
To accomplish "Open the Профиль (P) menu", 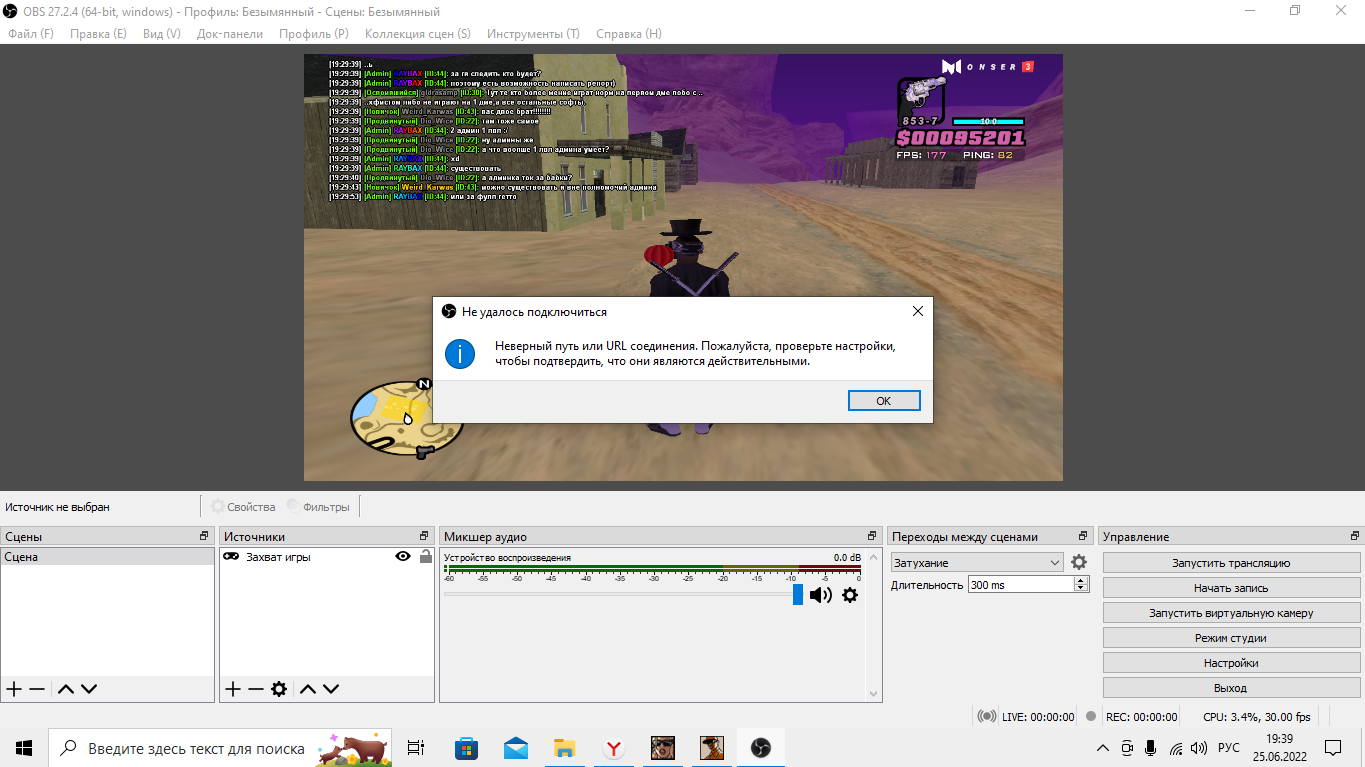I will pyautogui.click(x=314, y=33).
